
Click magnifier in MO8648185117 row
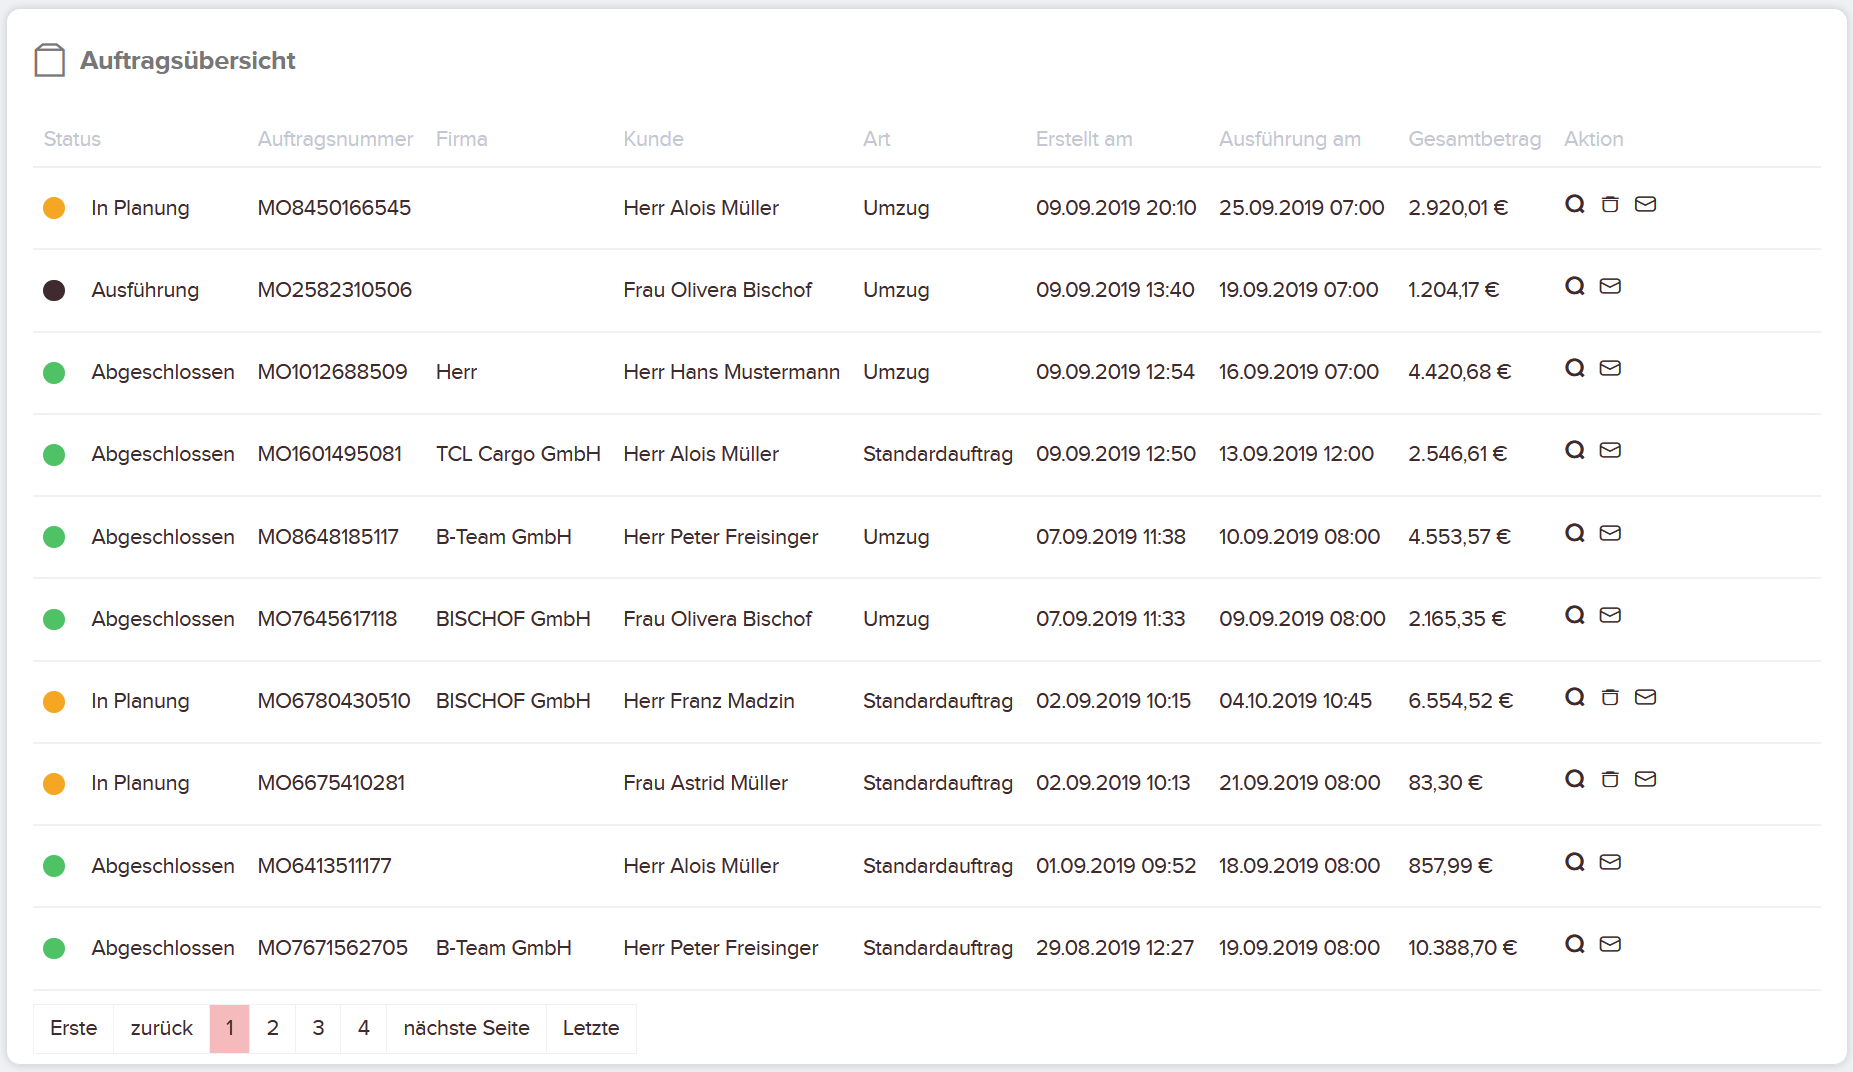point(1575,533)
